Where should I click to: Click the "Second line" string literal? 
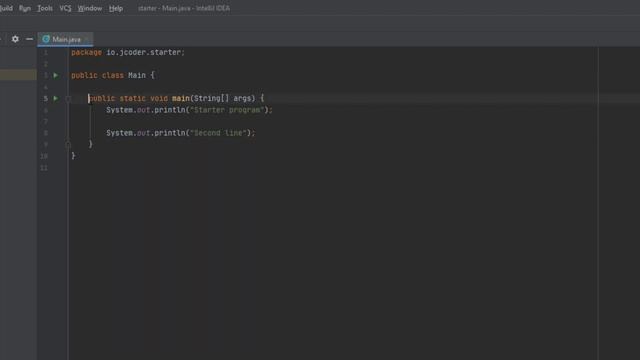218,133
